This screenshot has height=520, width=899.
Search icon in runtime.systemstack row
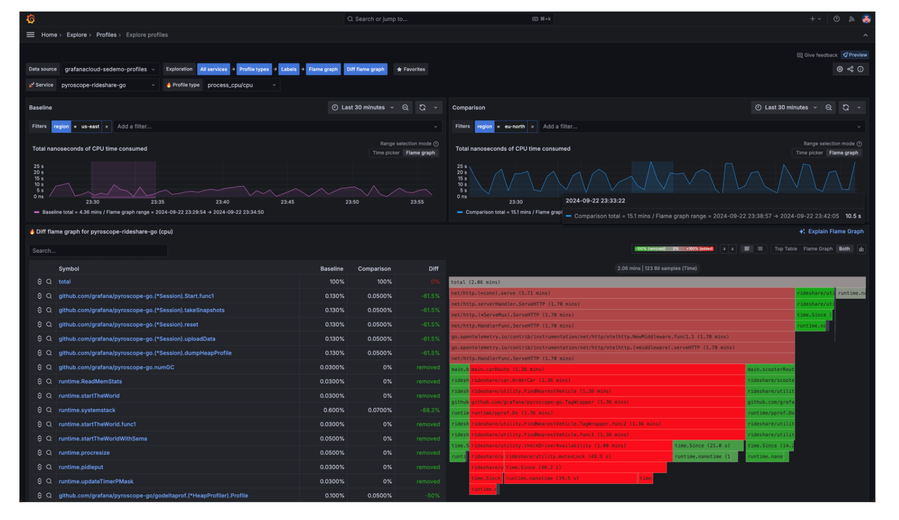(49, 410)
